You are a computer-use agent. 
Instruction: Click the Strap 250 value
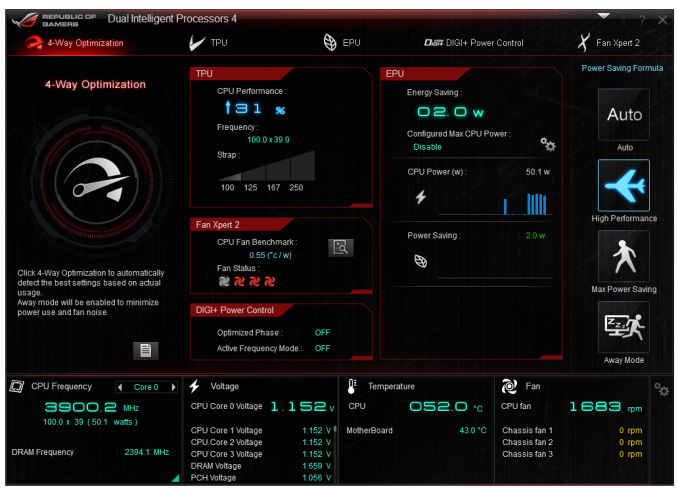coord(296,188)
